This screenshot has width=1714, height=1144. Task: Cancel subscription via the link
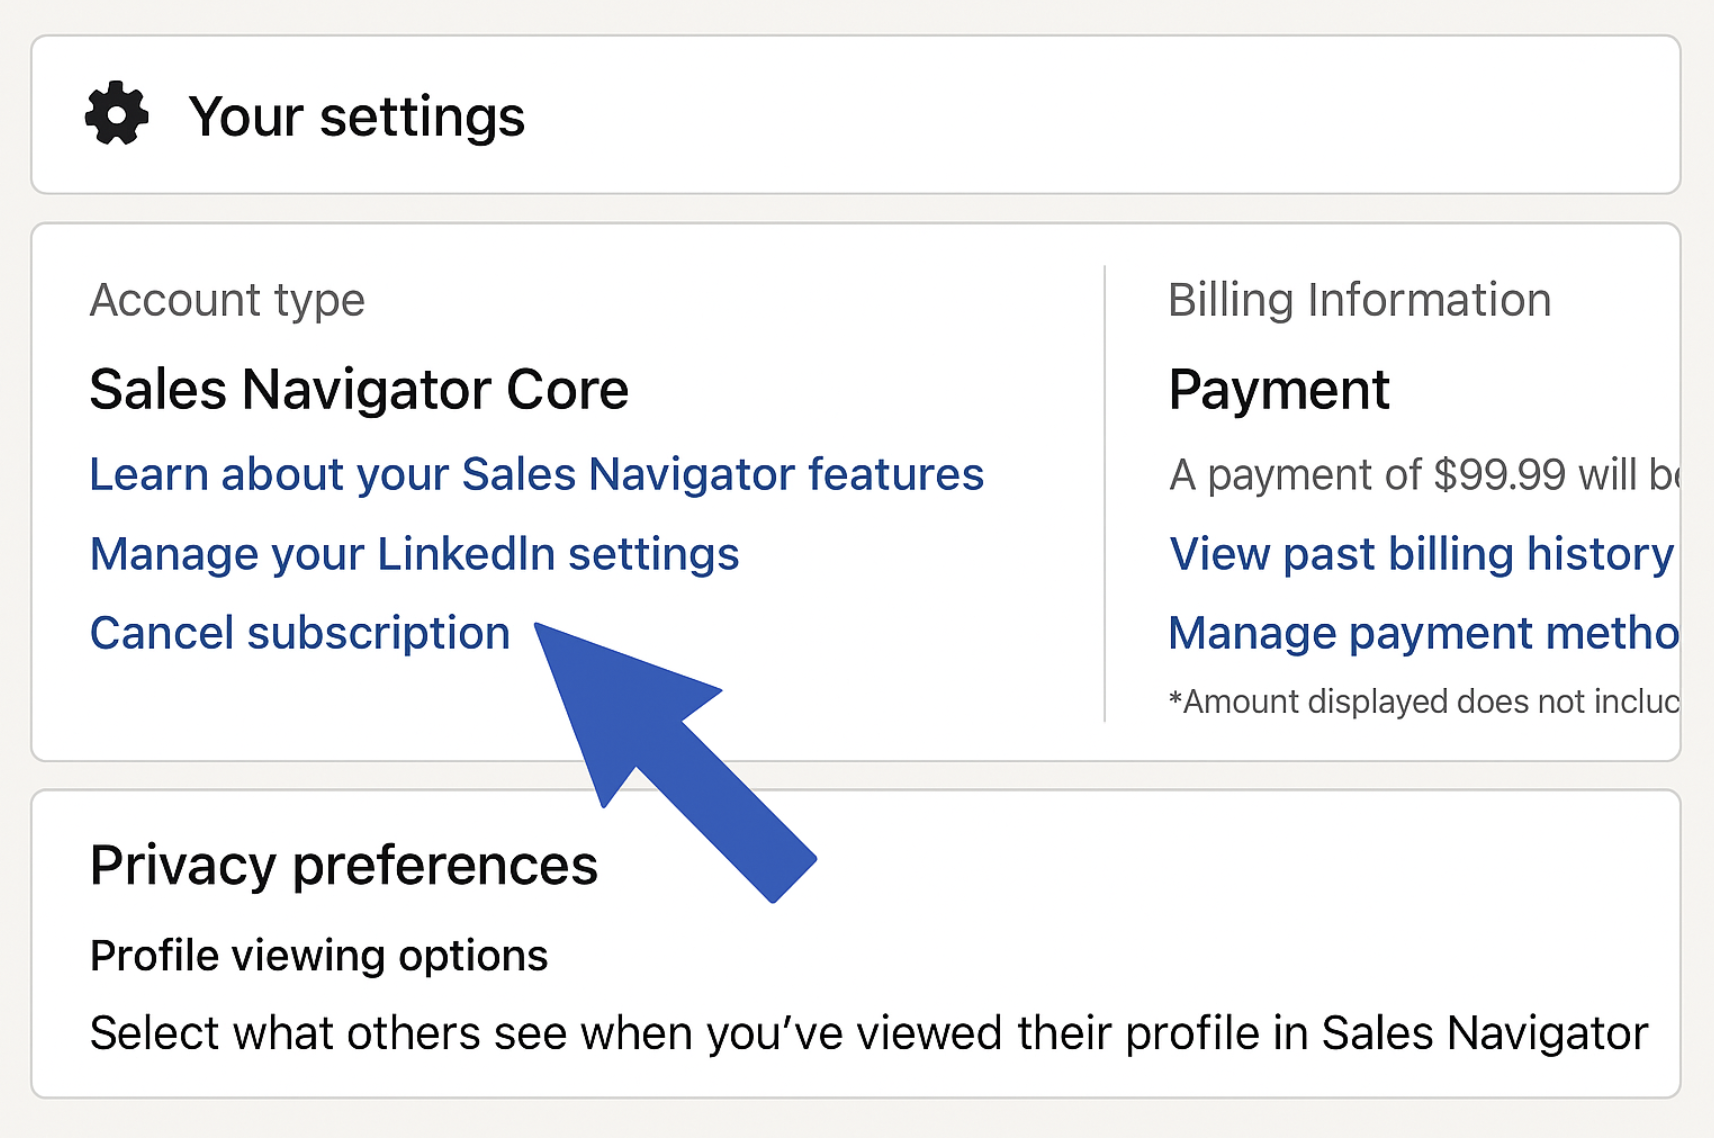300,633
